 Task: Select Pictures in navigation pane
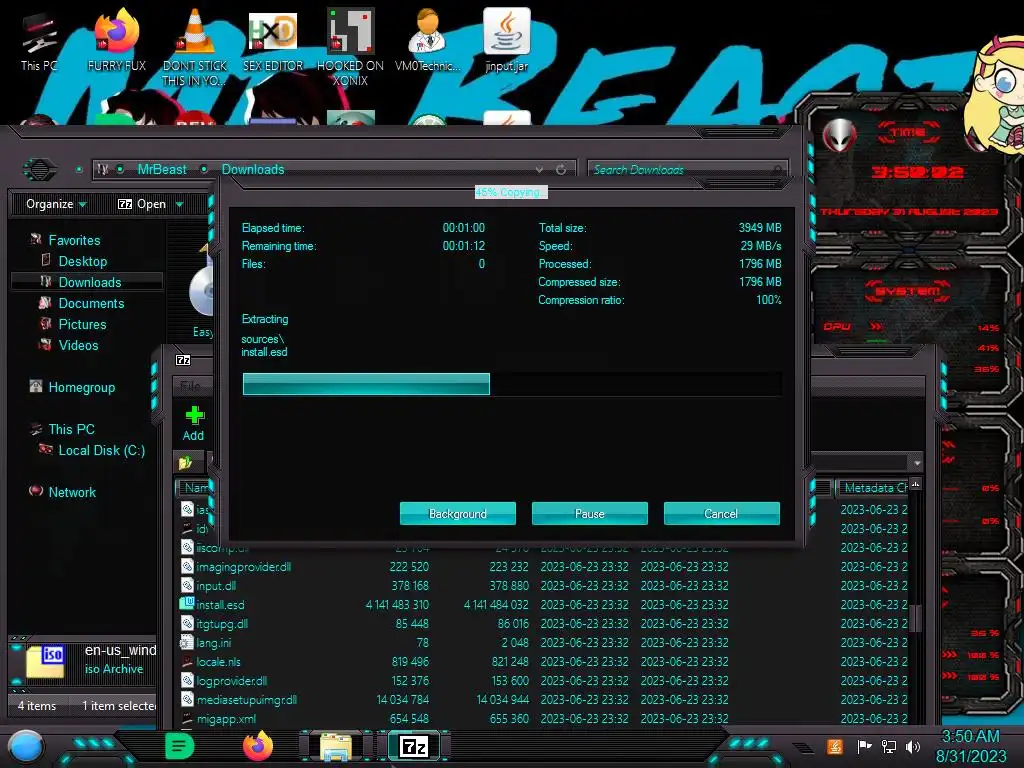[x=82, y=324]
